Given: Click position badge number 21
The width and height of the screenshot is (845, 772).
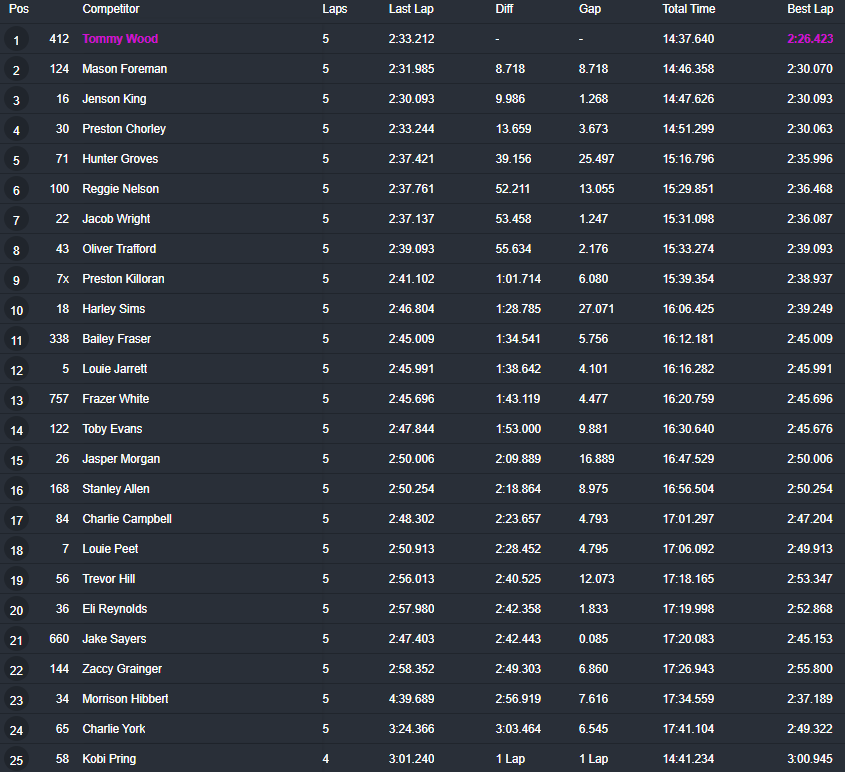Looking at the screenshot, I should point(16,640).
